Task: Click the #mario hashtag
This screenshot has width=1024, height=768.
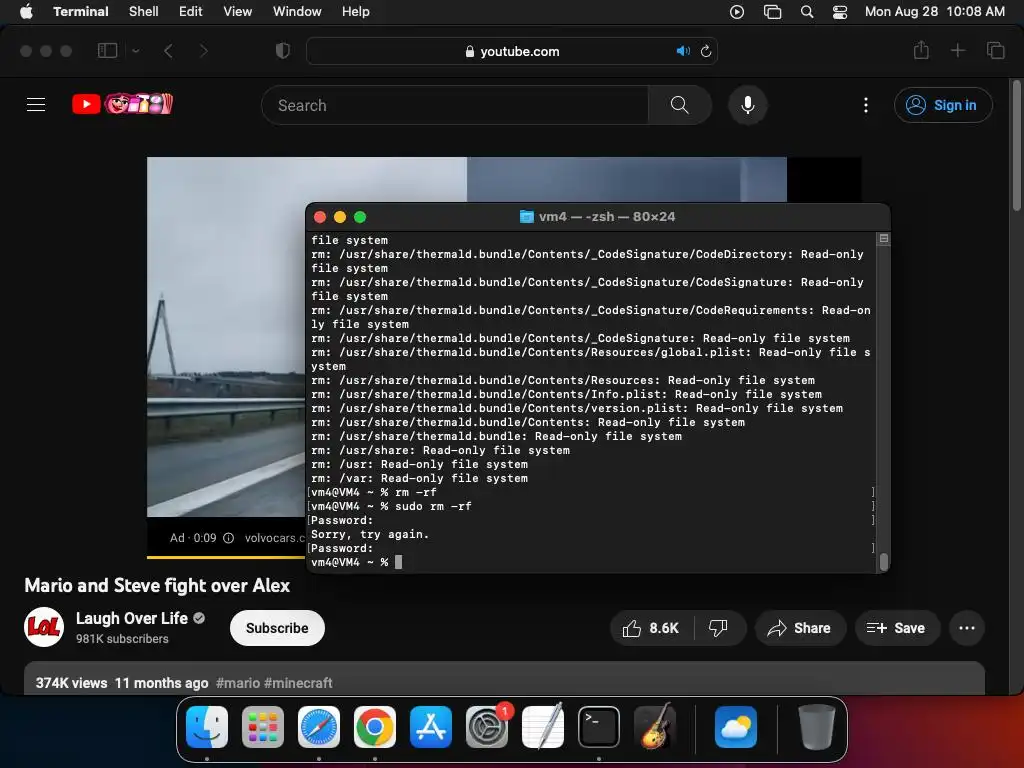Action: tap(238, 683)
